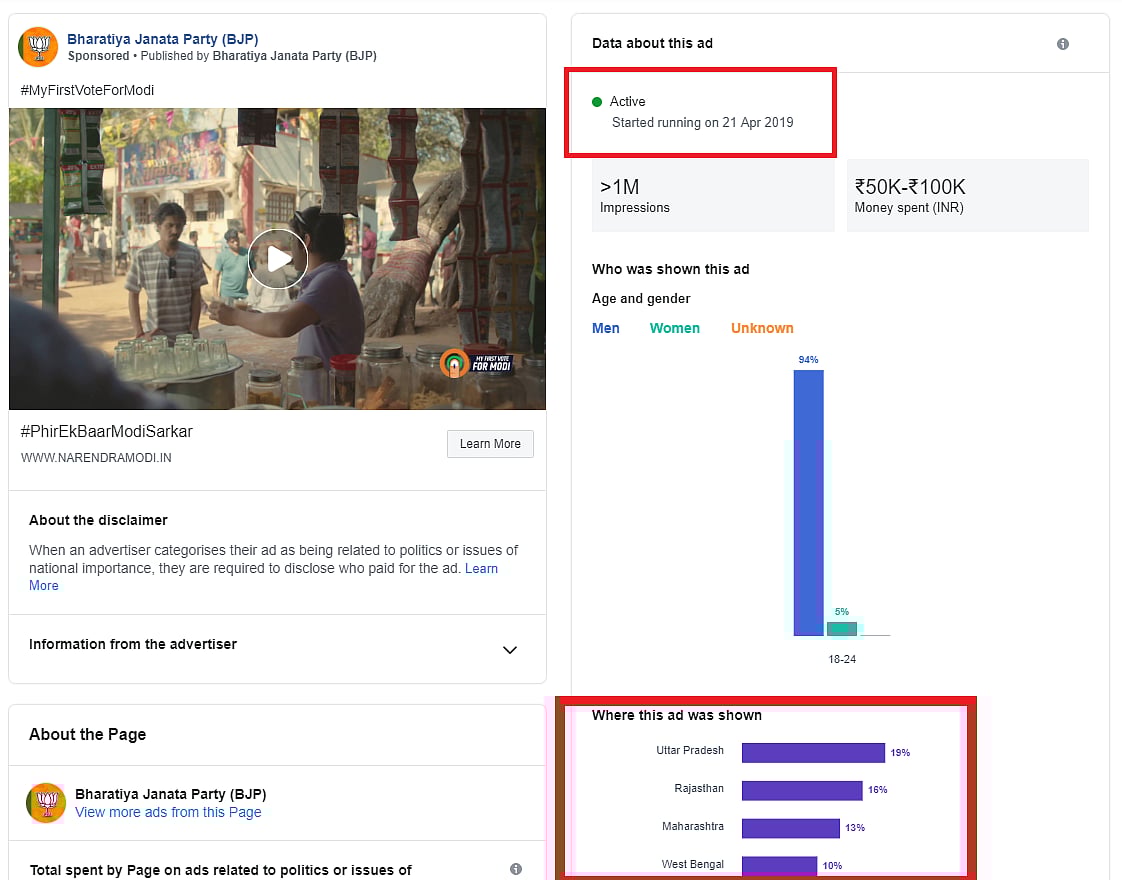Click the #MyFirstVoteForModi hashtag text

pos(87,90)
